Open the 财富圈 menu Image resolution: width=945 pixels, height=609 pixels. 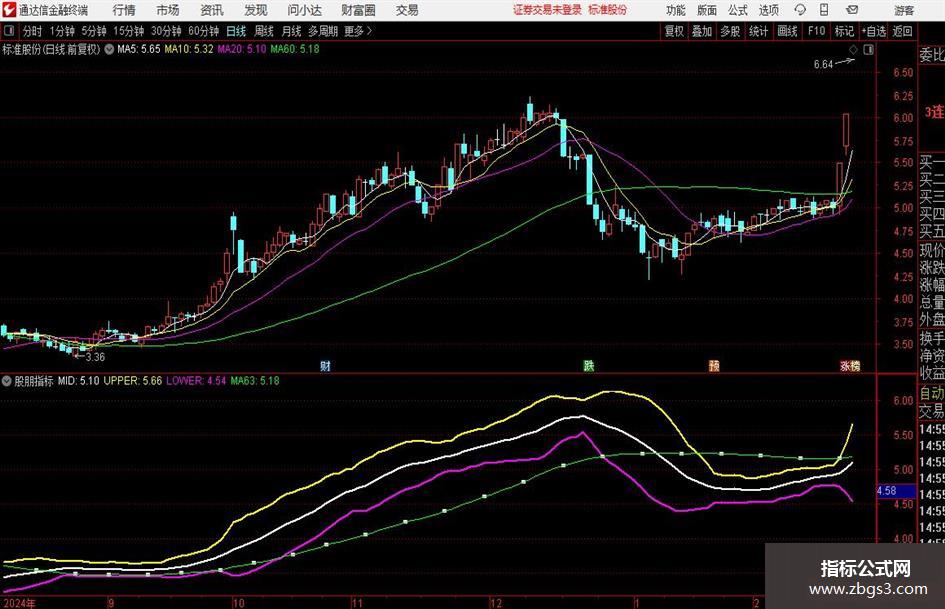(358, 10)
